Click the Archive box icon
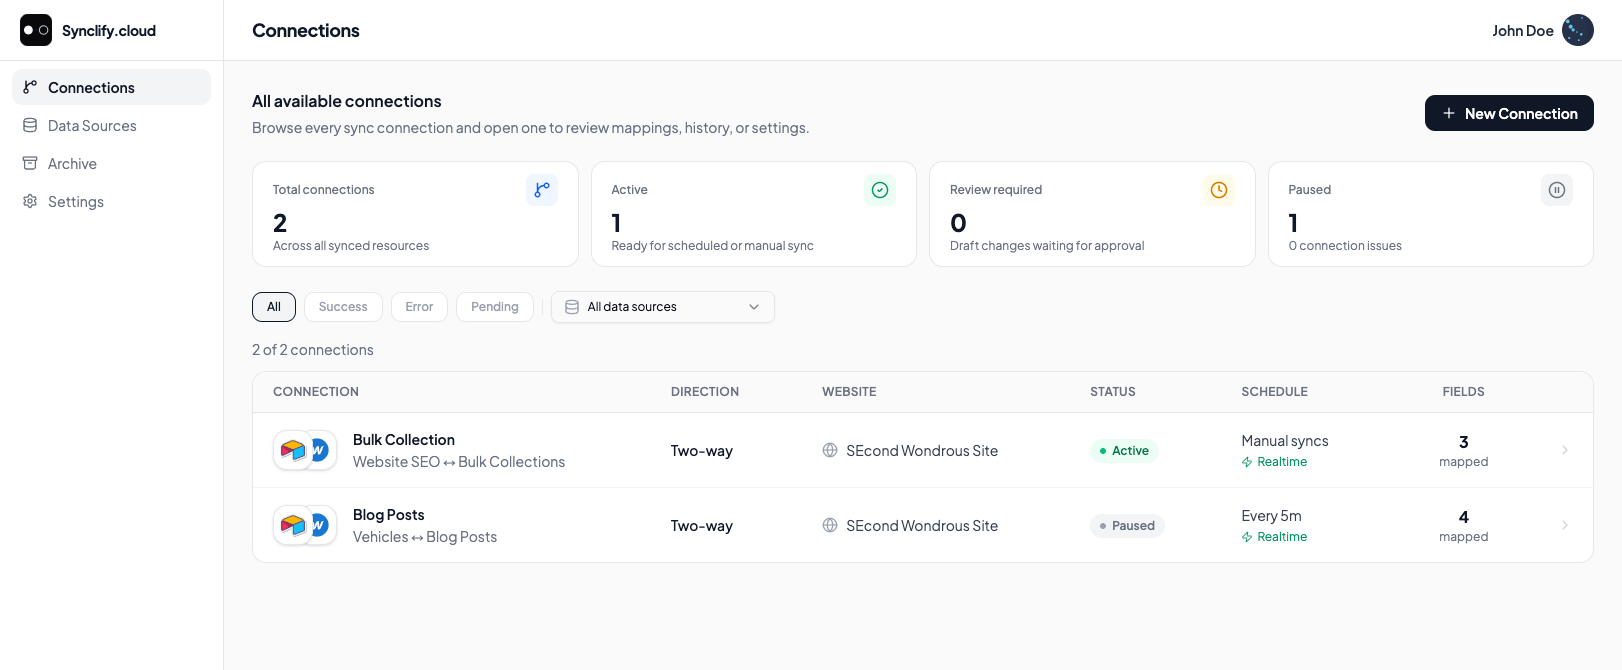The height and width of the screenshot is (670, 1622). 30,163
